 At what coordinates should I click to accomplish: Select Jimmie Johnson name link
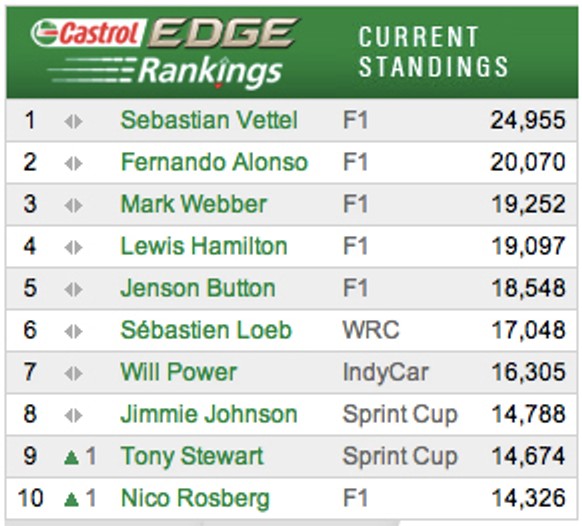[209, 414]
